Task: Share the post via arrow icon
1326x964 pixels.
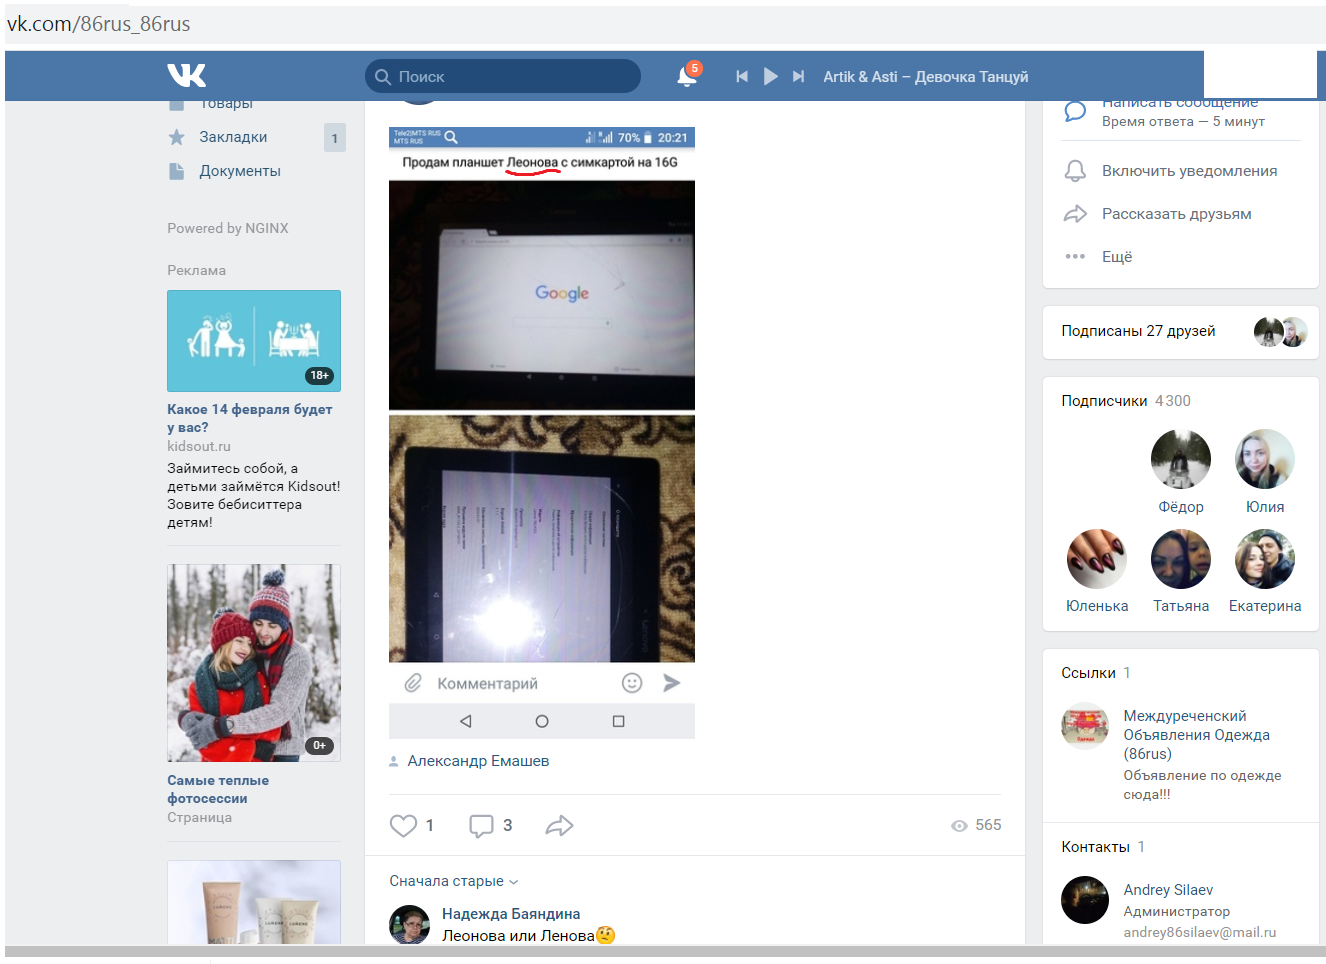Action: click(559, 826)
